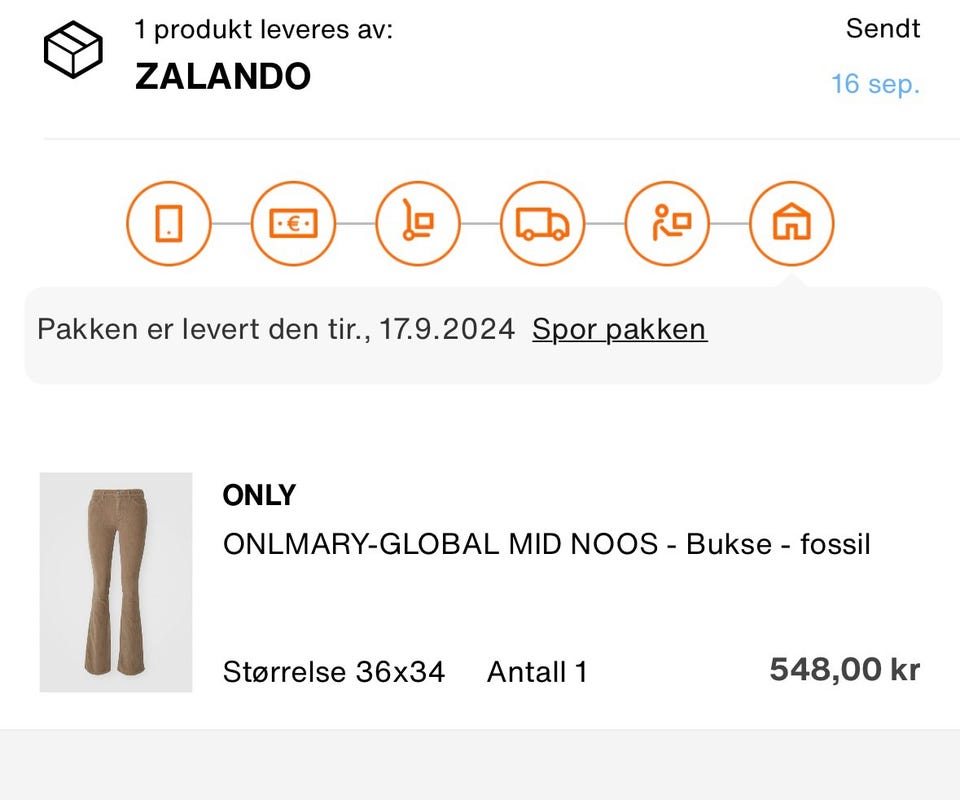Select the courier out-for-delivery icon
Image resolution: width=960 pixels, height=800 pixels.
tap(667, 224)
